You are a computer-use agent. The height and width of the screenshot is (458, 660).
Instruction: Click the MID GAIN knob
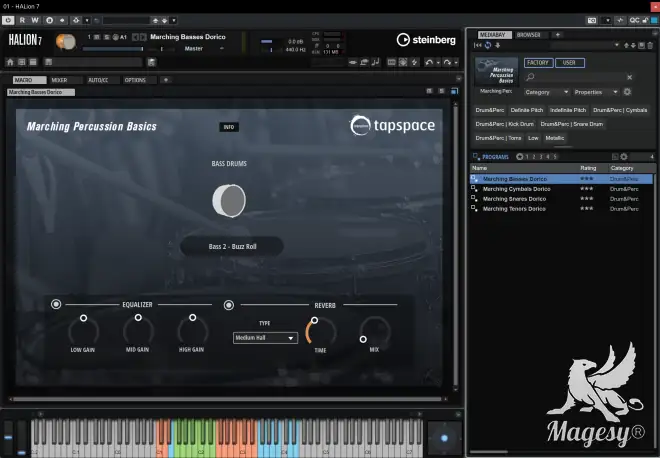(x=138, y=330)
